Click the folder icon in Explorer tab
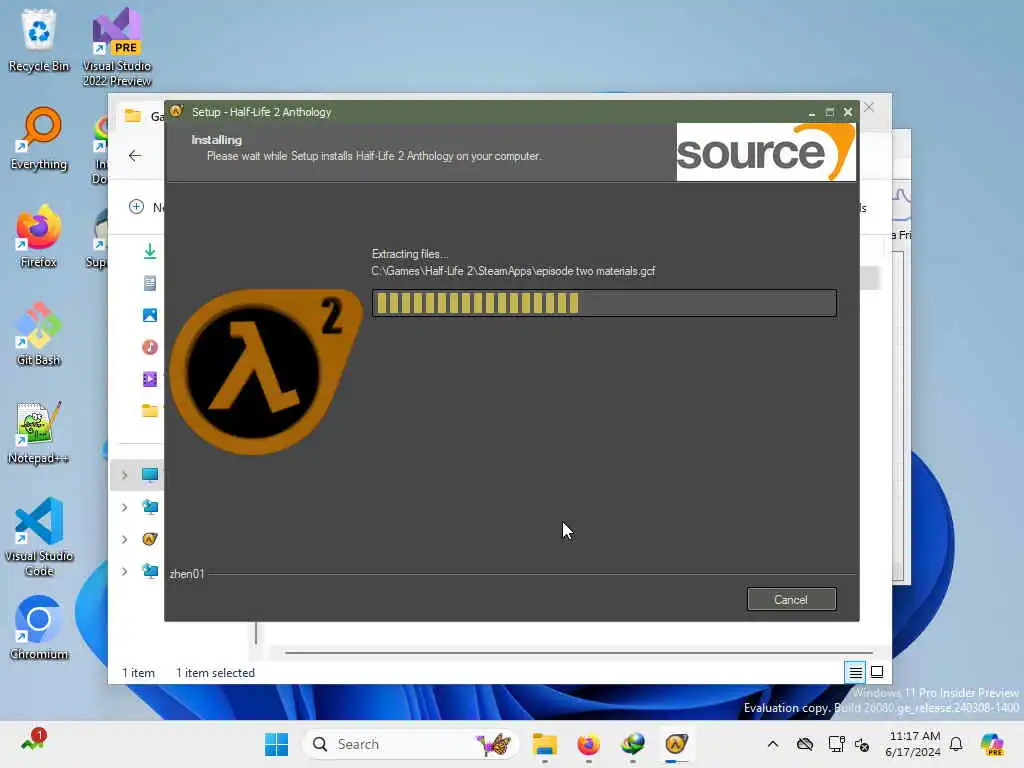1024x768 pixels. [133, 116]
